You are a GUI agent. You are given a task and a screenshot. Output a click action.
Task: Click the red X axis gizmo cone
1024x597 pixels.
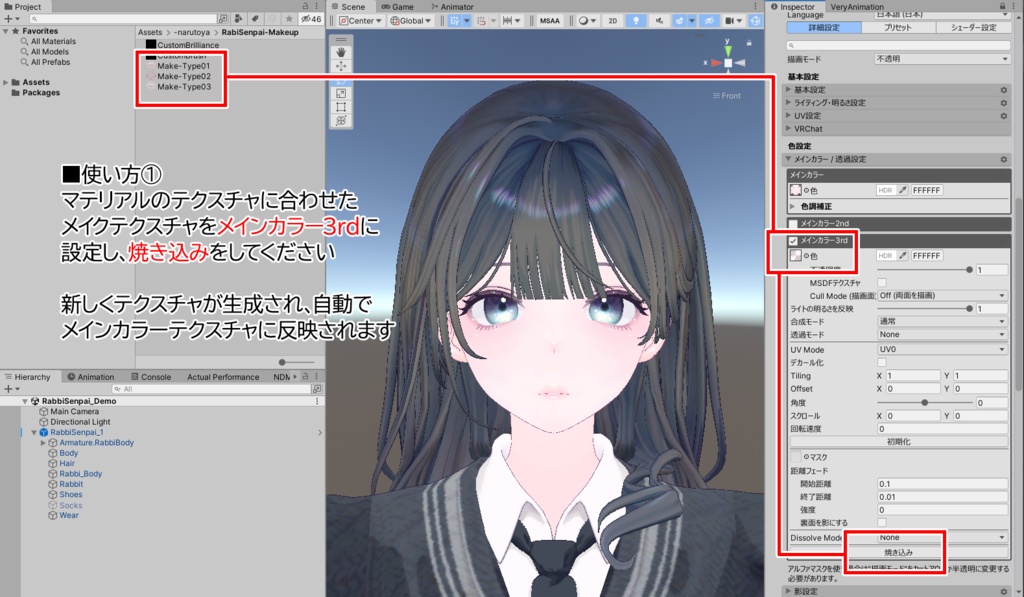point(716,63)
